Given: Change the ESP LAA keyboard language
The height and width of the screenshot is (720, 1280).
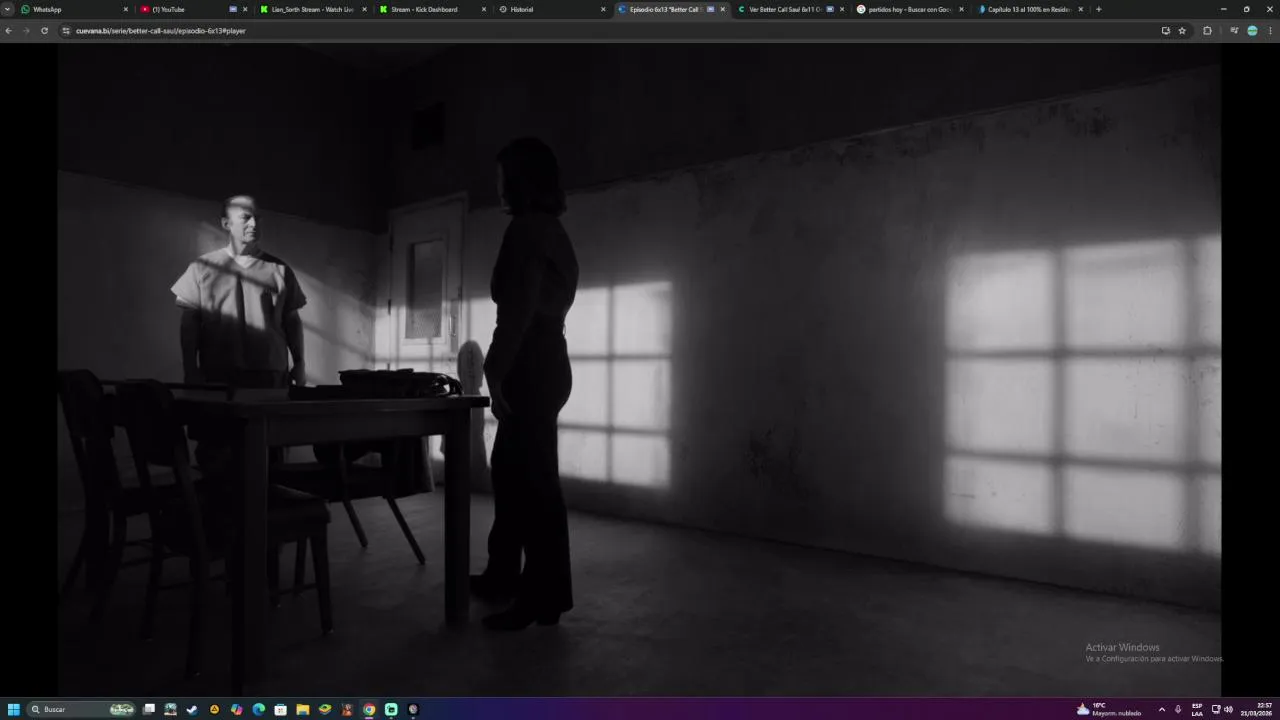Looking at the screenshot, I should click(x=1197, y=709).
